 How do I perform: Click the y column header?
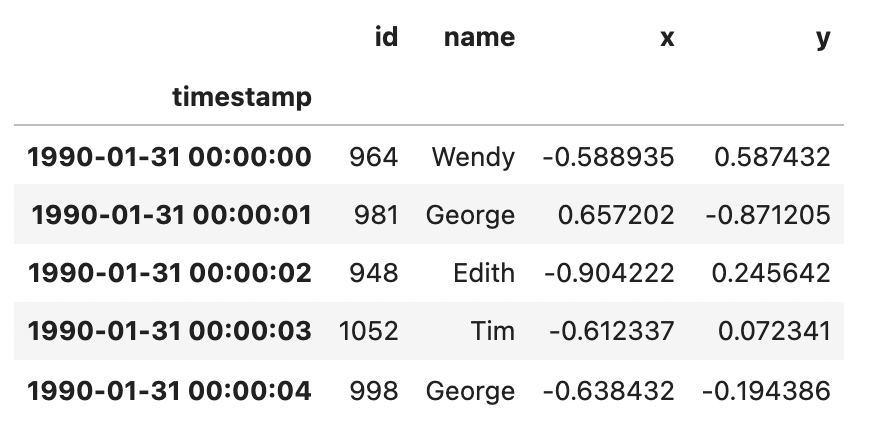[822, 37]
